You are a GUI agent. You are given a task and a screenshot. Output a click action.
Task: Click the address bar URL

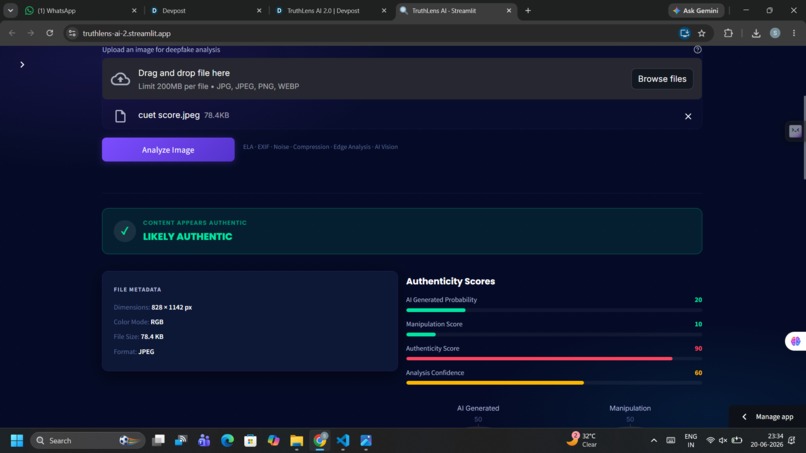pos(126,33)
